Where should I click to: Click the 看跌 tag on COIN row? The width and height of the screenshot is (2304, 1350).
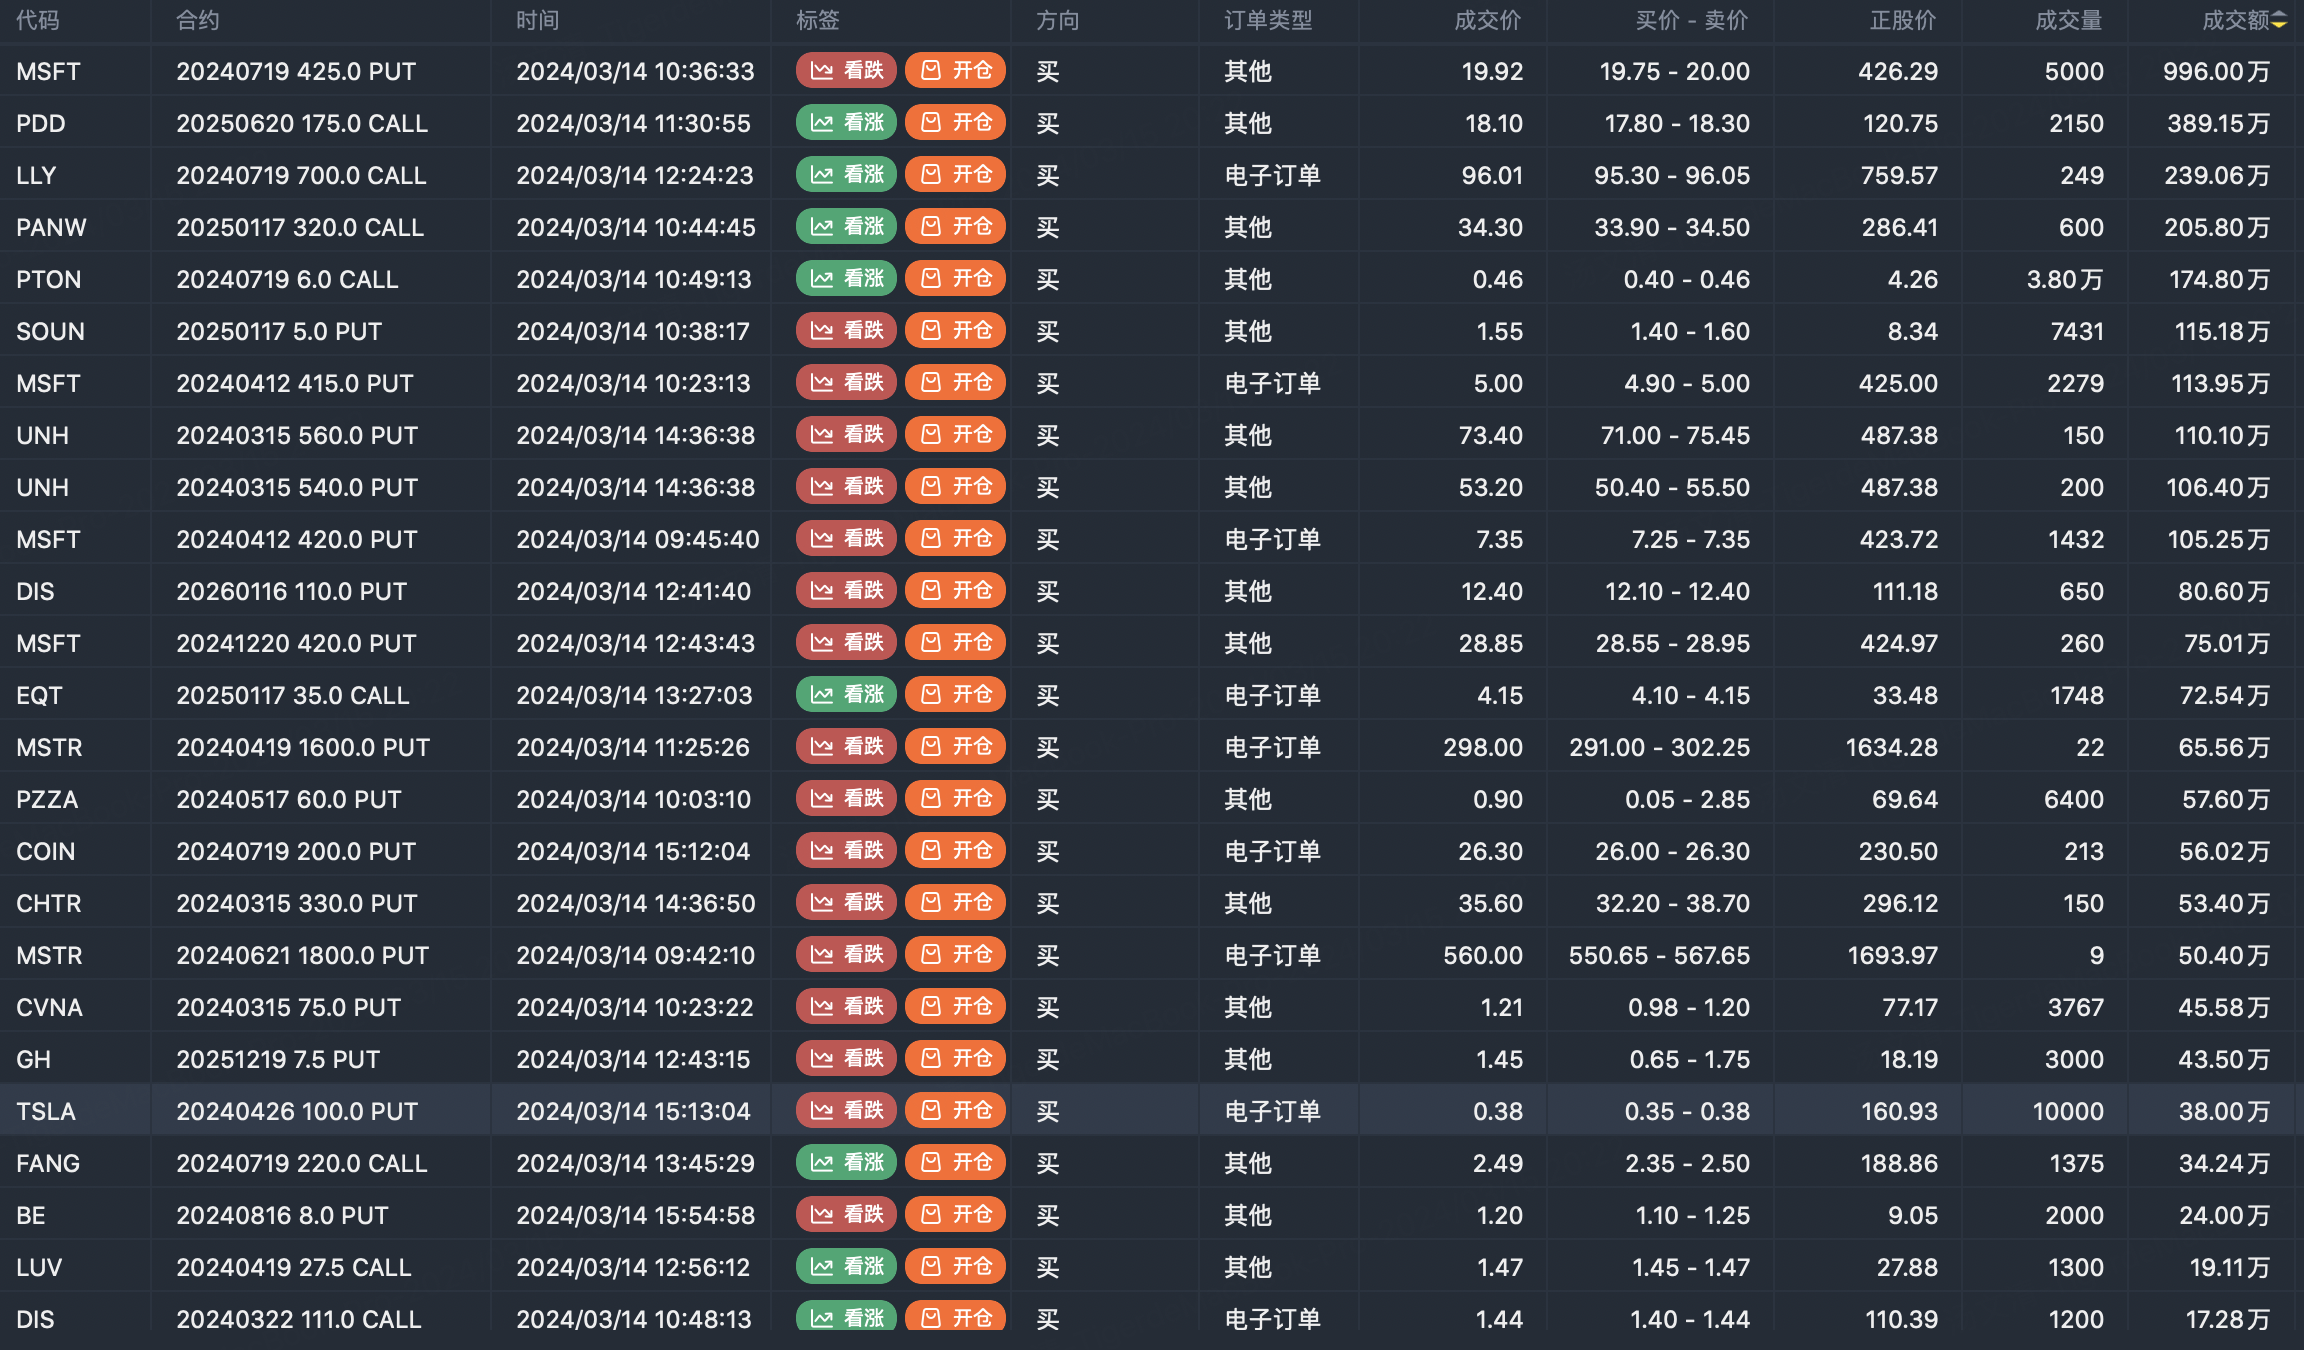click(x=846, y=851)
